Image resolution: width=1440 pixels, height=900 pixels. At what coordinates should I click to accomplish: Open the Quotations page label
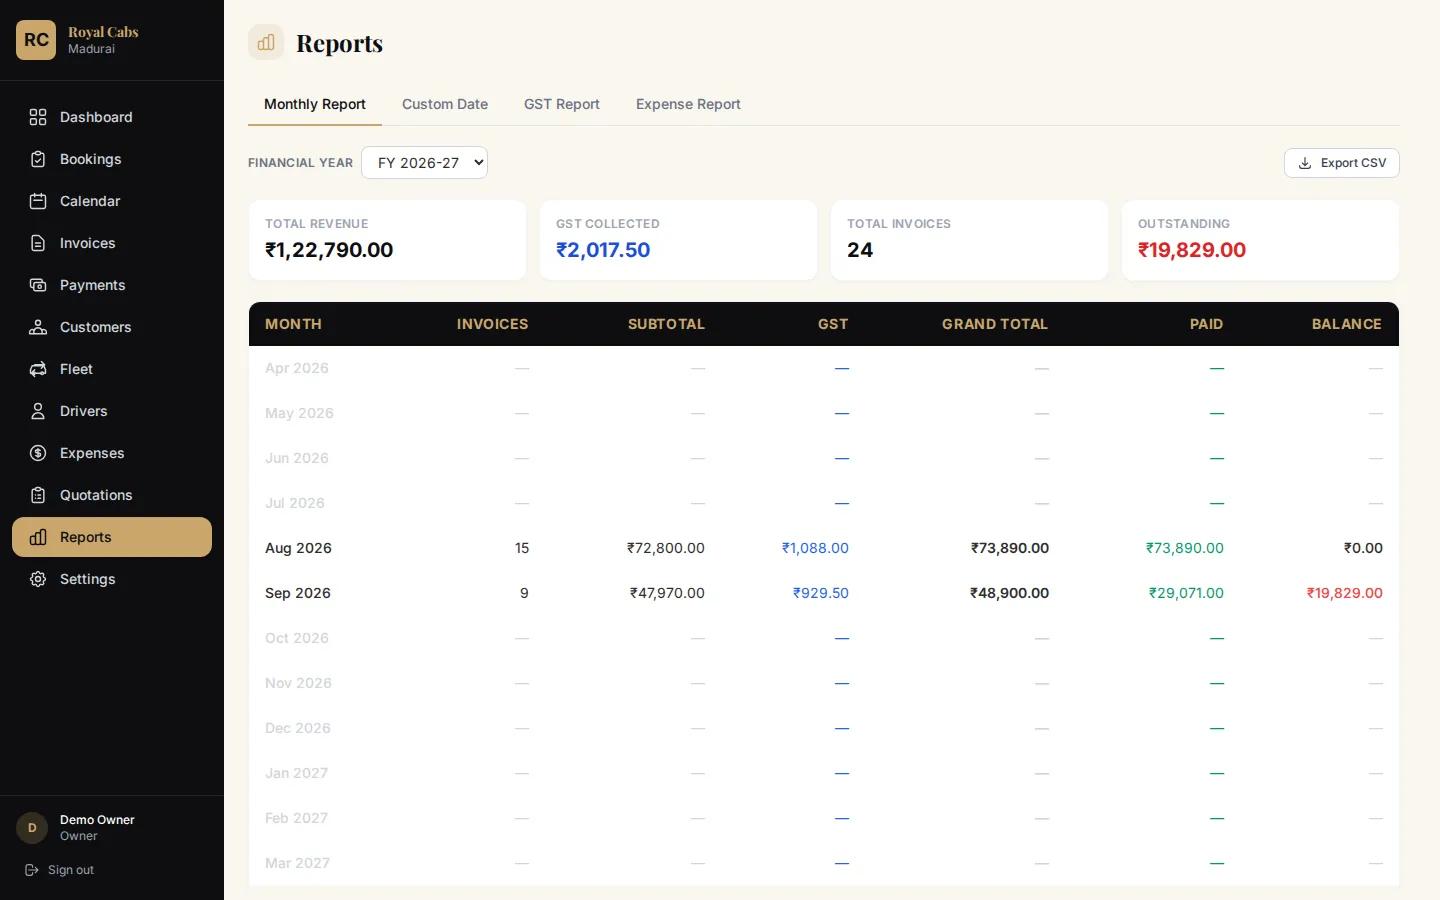(x=96, y=495)
